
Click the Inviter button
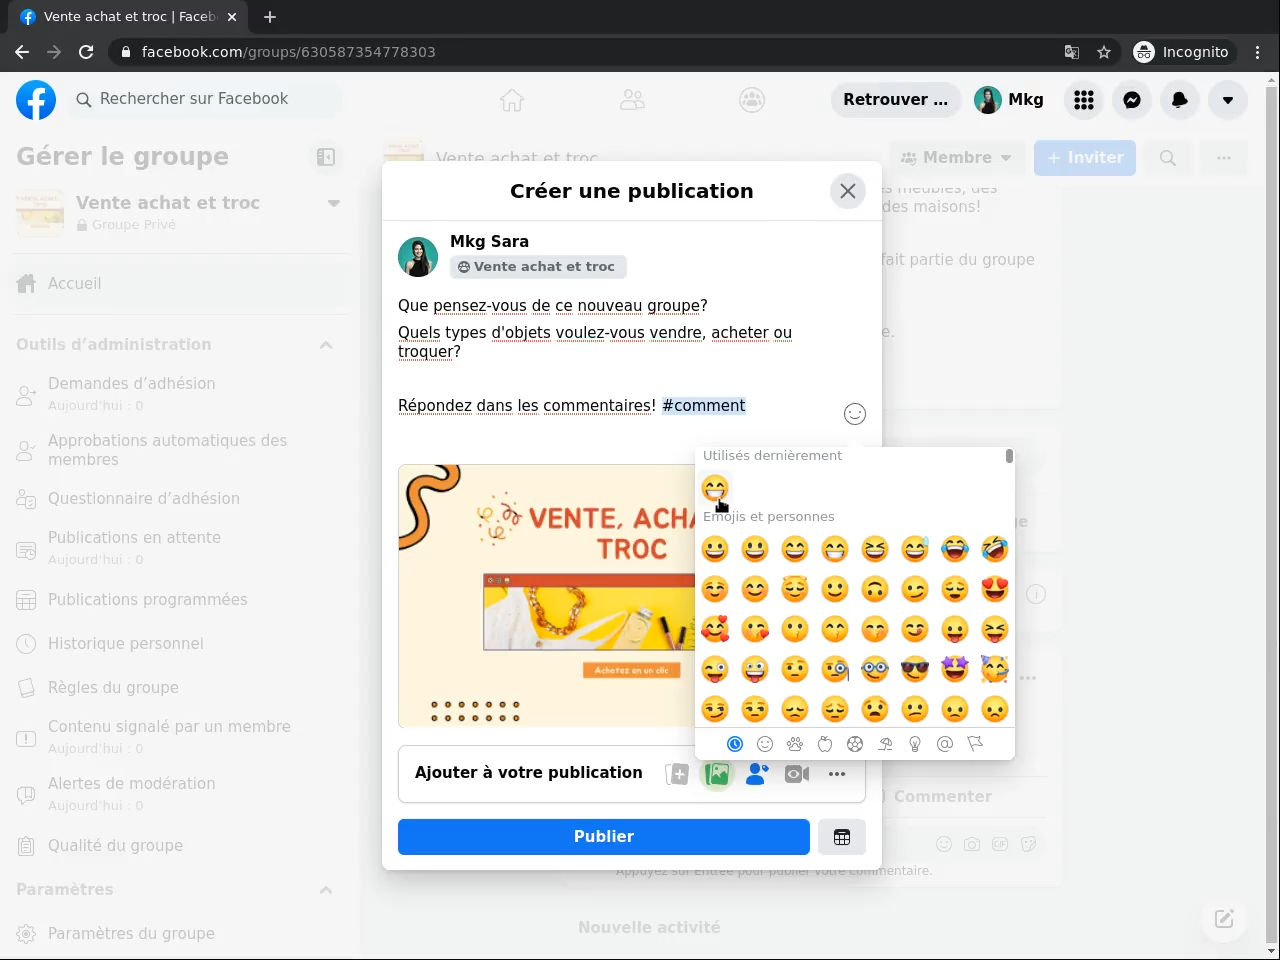pyautogui.click(x=1085, y=158)
